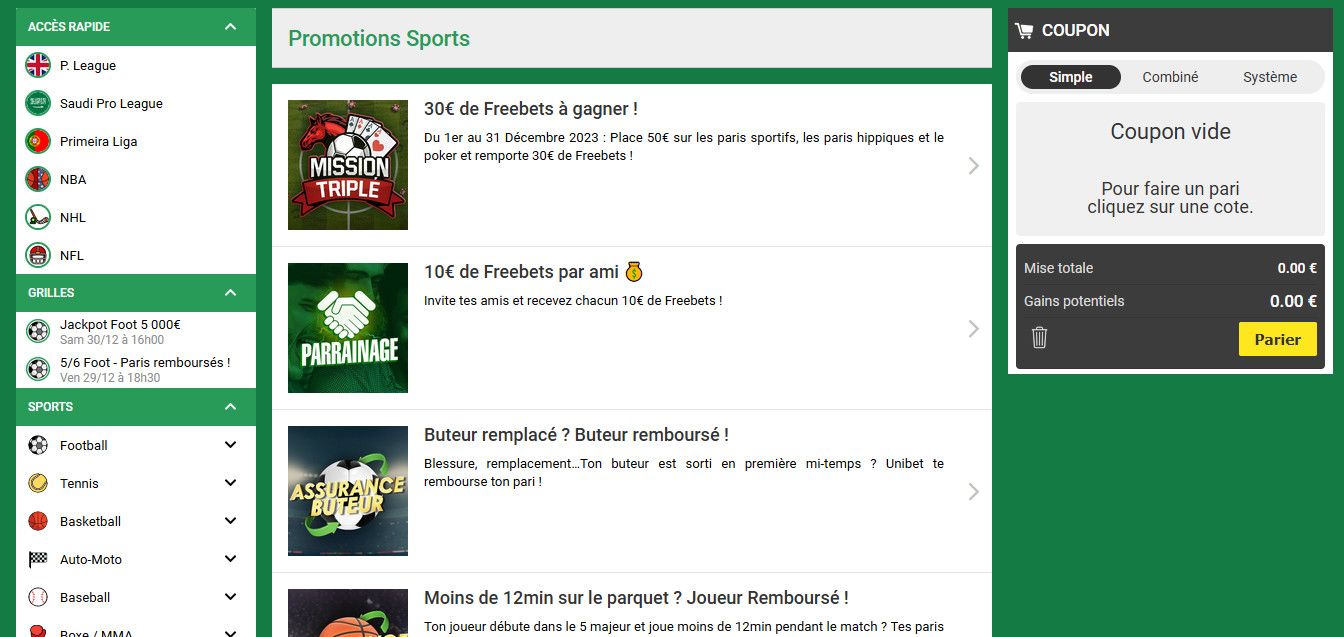
Task: Switch coupon to Combiné mode
Action: pyautogui.click(x=1170, y=77)
